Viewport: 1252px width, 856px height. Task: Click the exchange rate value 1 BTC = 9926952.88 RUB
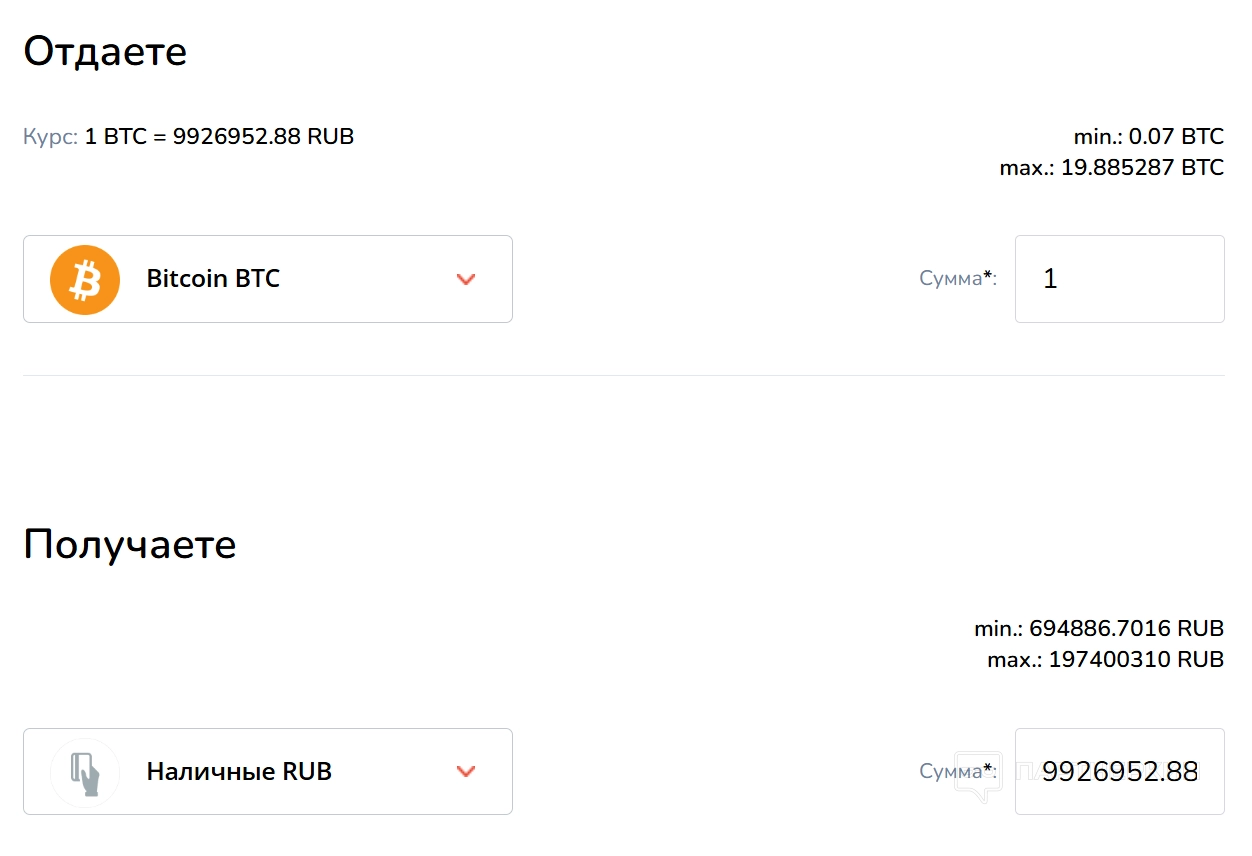[x=219, y=137]
